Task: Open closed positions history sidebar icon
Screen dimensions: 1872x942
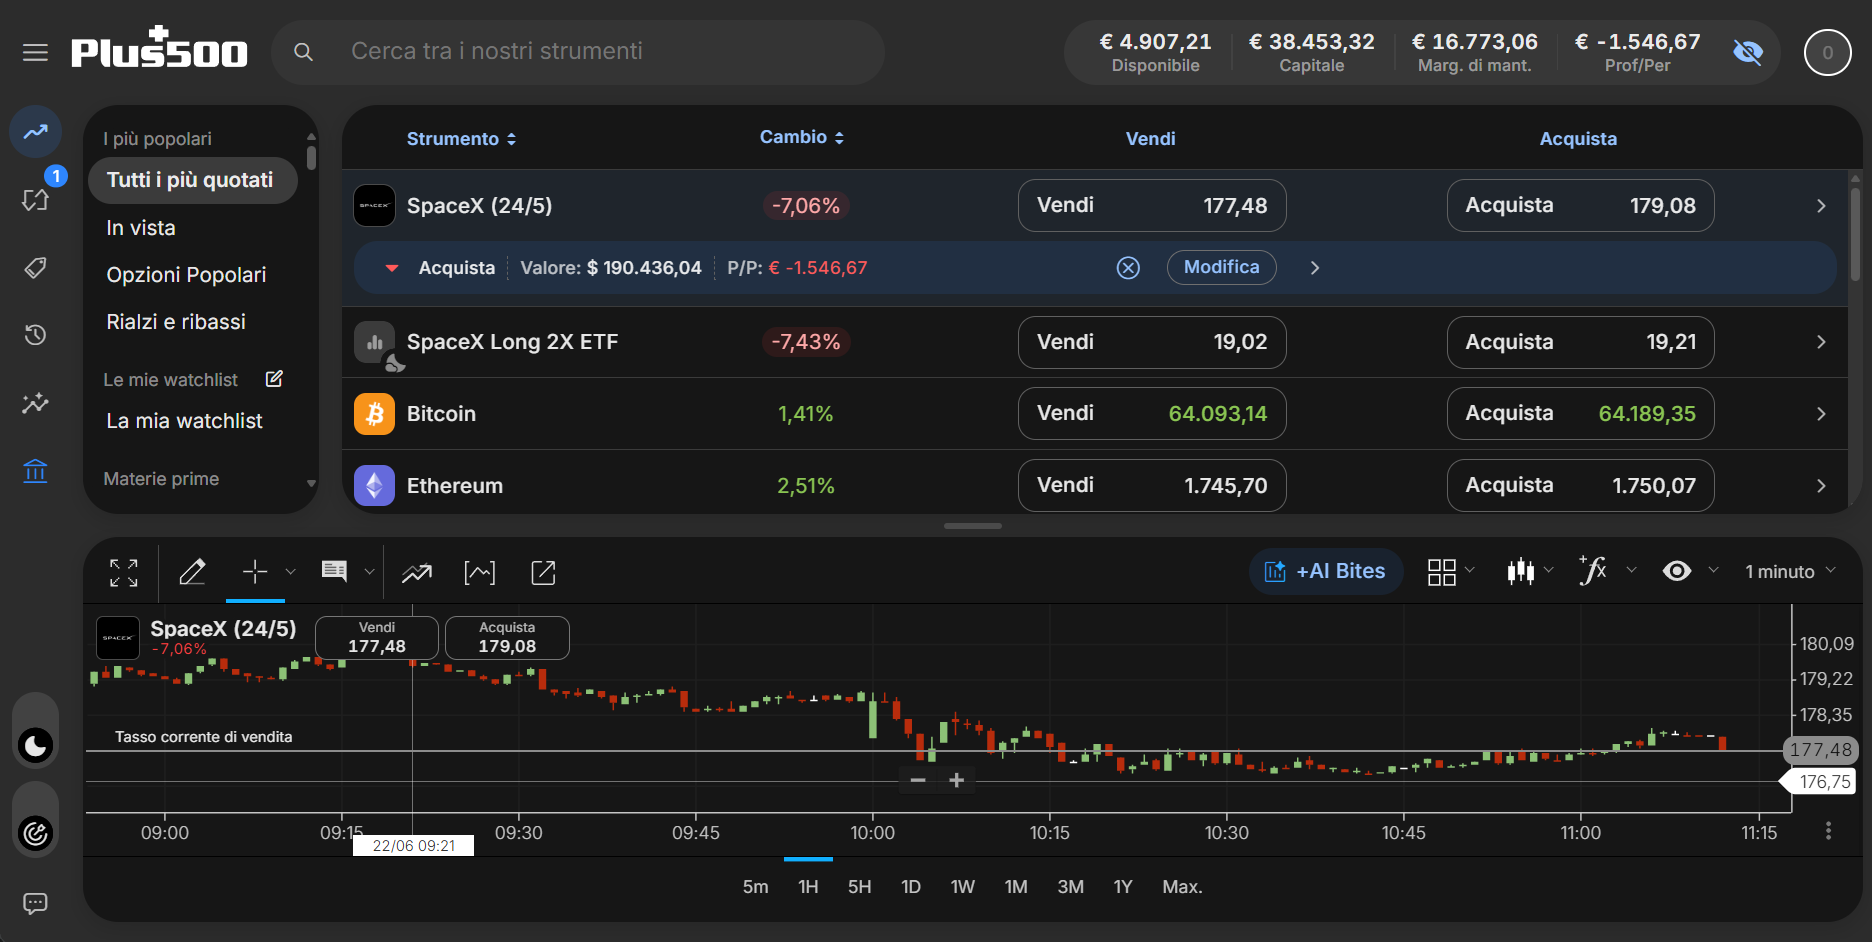Action: pyautogui.click(x=36, y=334)
